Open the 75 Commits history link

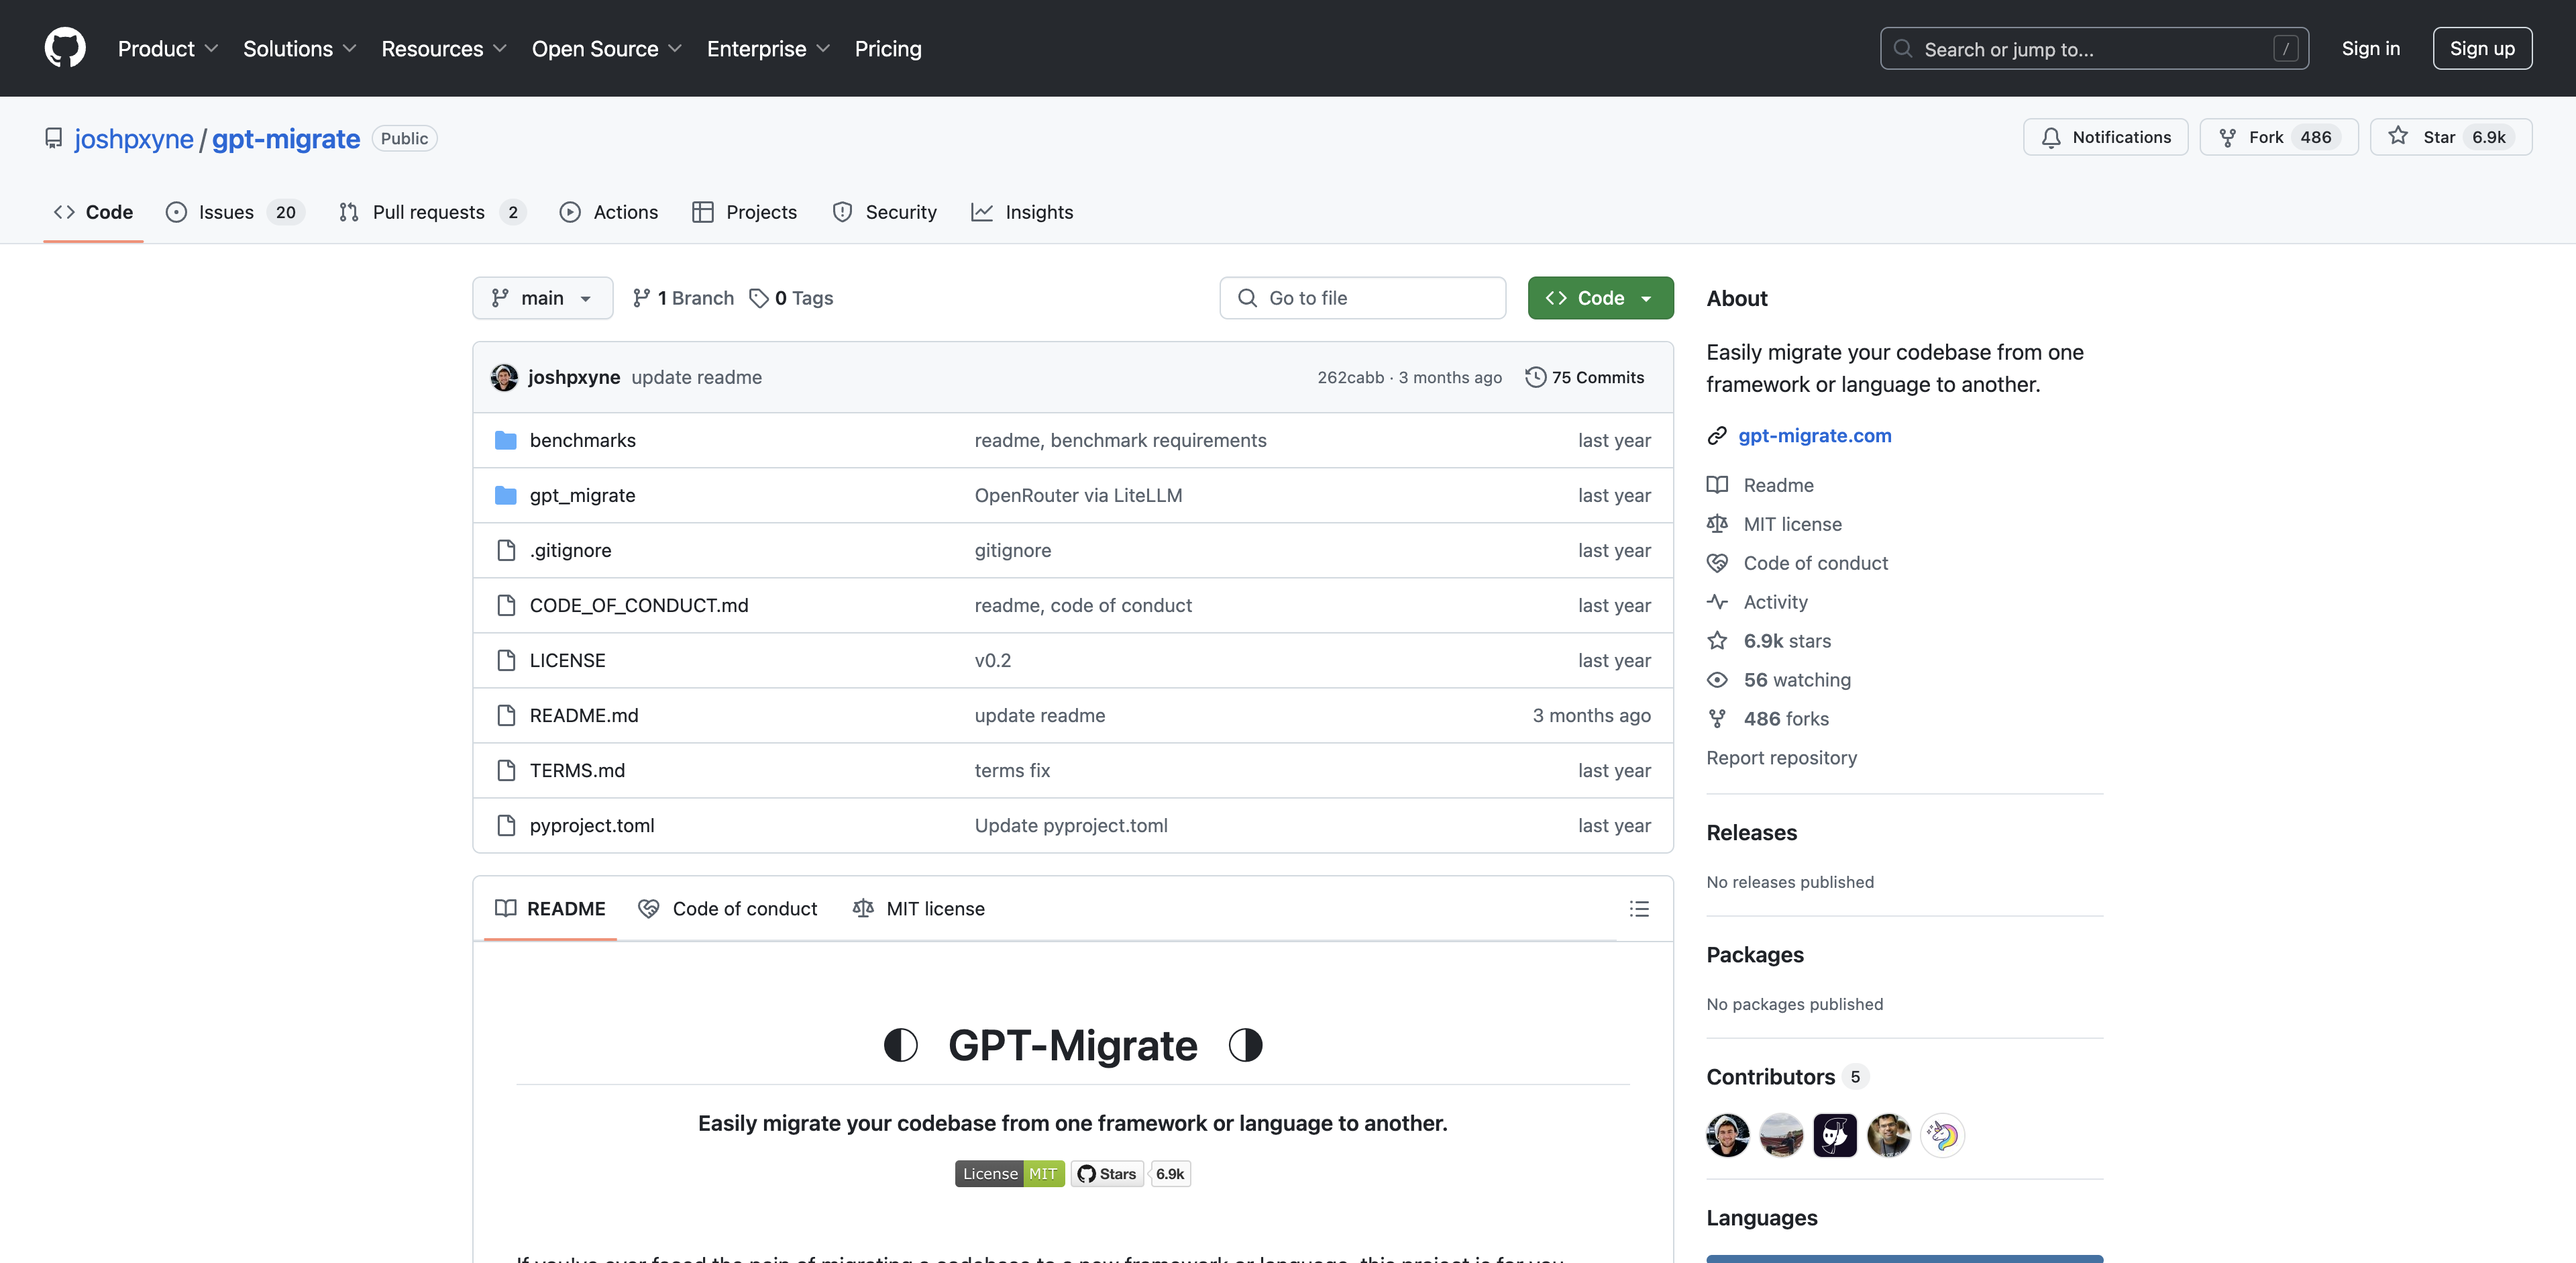[1585, 377]
